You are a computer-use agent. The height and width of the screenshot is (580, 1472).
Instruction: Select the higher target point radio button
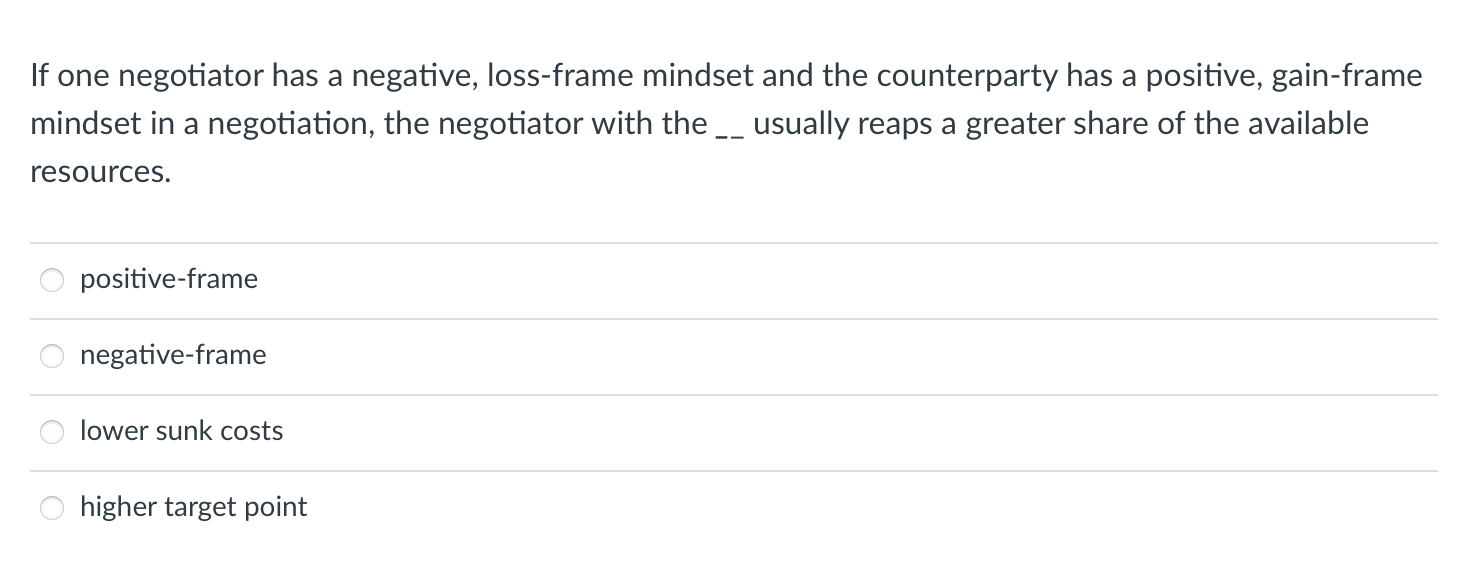click(52, 507)
